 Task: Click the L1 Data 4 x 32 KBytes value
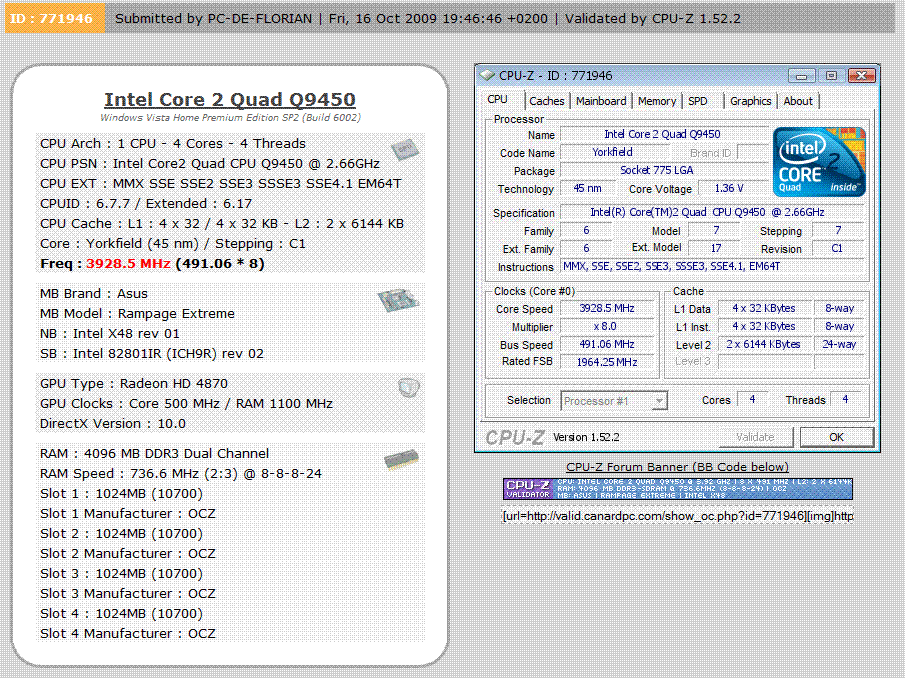pyautogui.click(x=764, y=309)
